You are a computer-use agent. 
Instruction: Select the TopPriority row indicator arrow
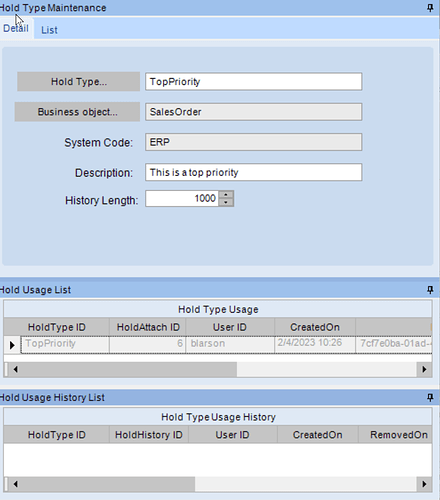click(x=12, y=345)
